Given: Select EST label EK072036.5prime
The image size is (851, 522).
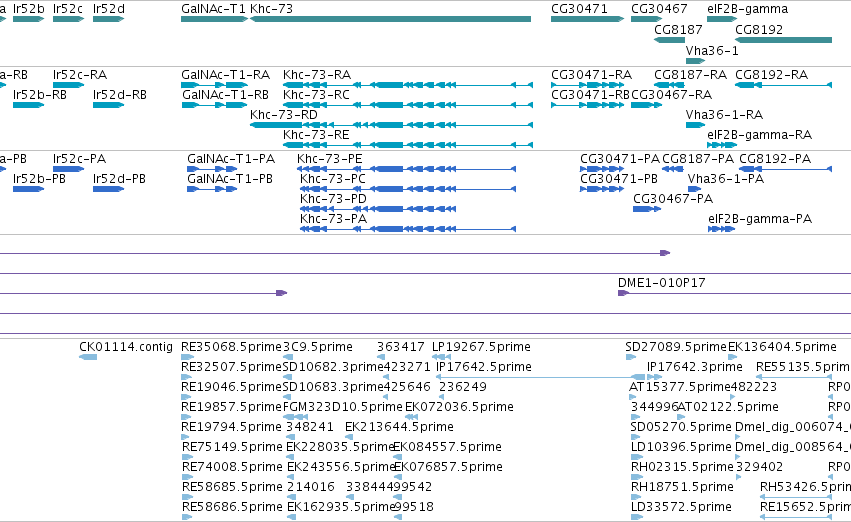Looking at the screenshot, I should 459,407.
